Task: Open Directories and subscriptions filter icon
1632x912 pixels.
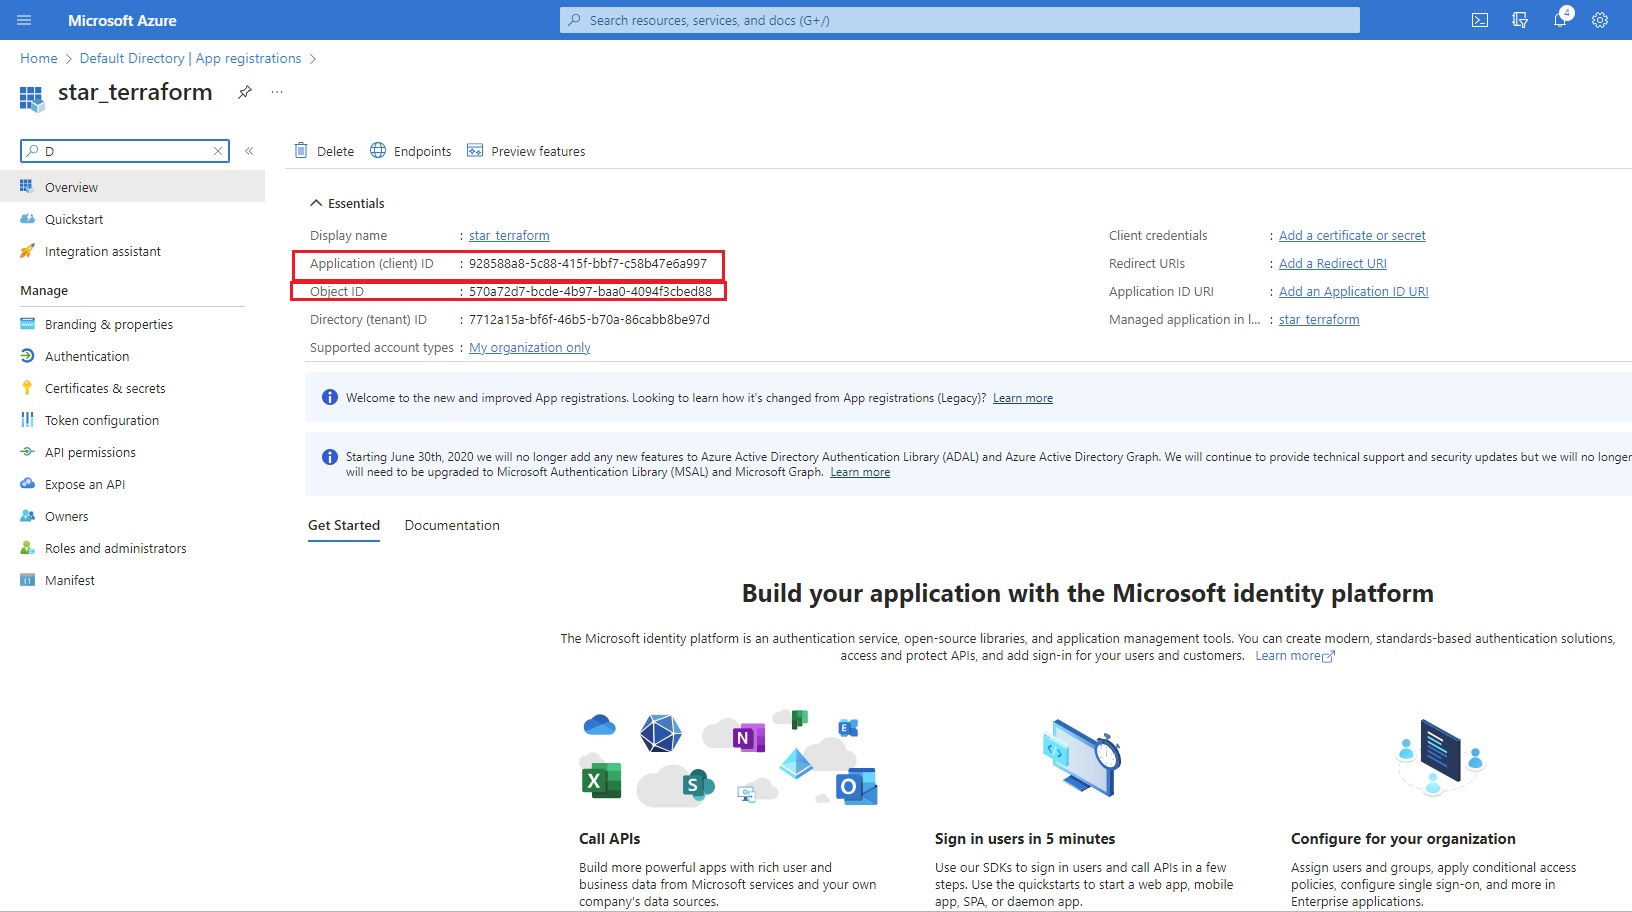Action: (x=1520, y=20)
